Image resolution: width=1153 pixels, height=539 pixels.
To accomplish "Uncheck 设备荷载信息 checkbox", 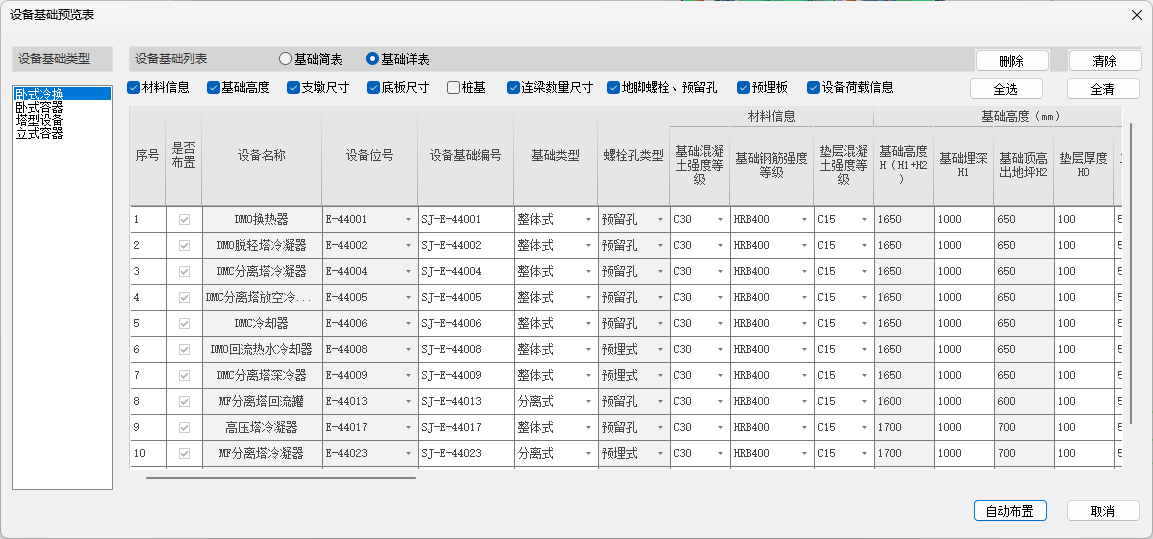I will coord(814,88).
